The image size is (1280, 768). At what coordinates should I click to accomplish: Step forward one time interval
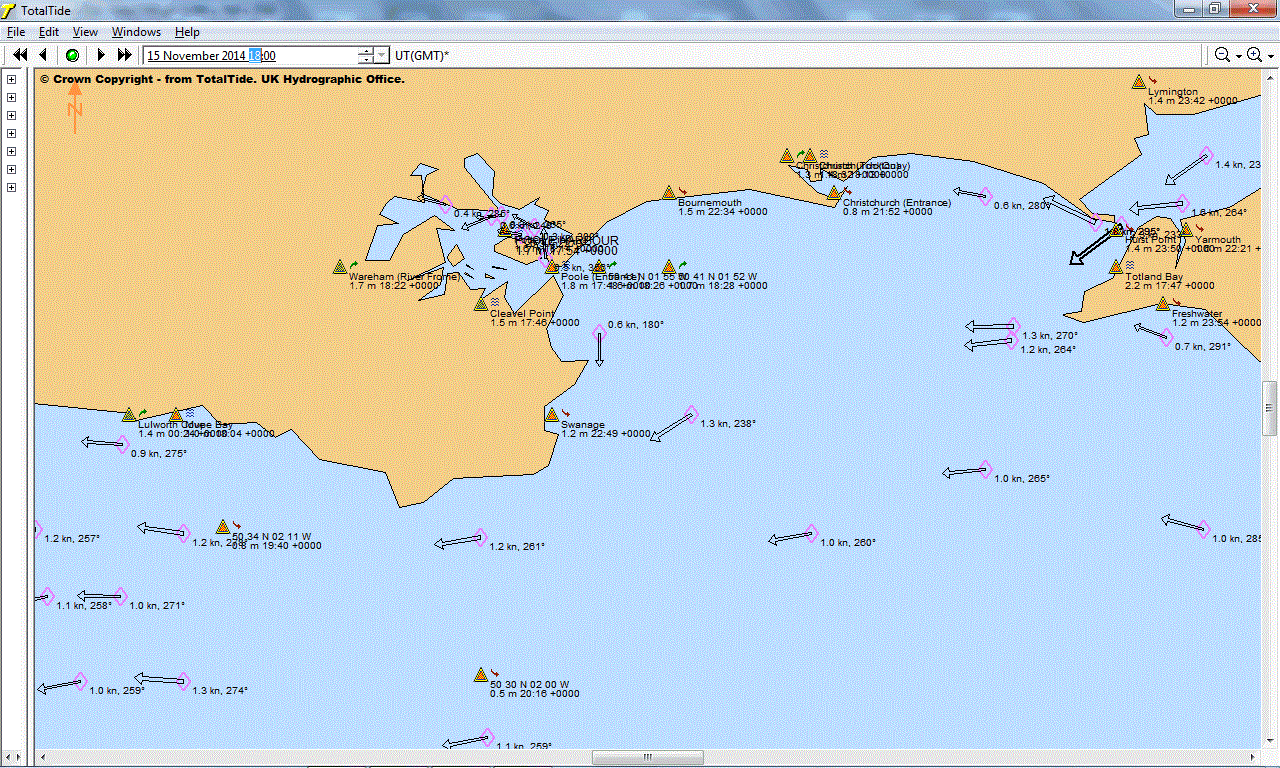pyautogui.click(x=101, y=55)
